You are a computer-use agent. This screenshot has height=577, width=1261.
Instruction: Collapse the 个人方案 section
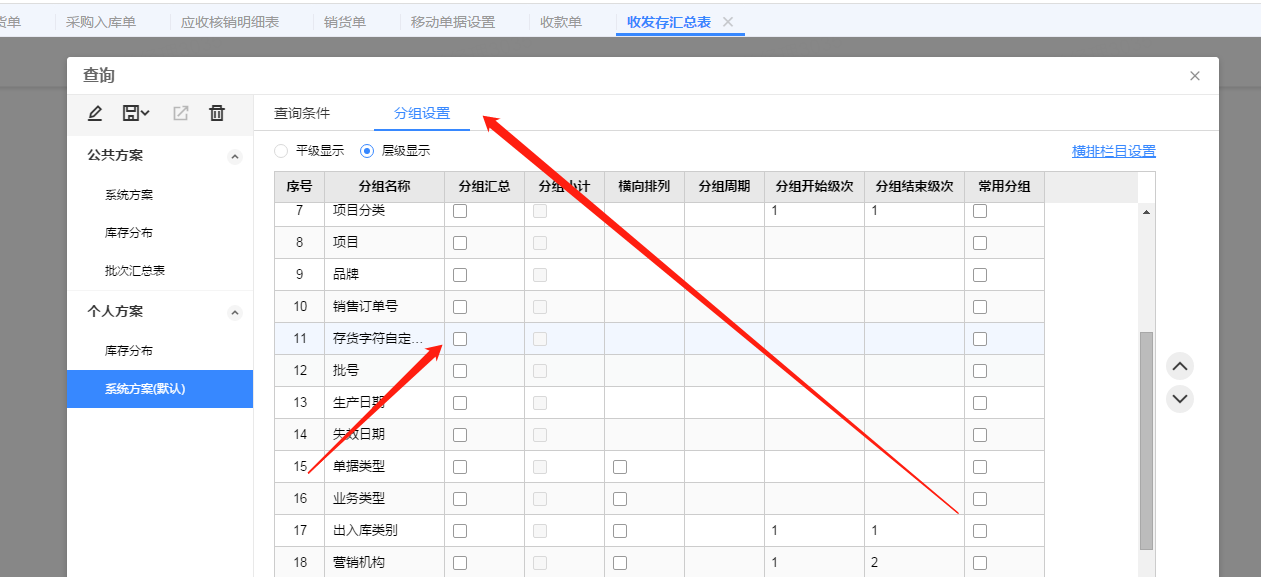235,313
